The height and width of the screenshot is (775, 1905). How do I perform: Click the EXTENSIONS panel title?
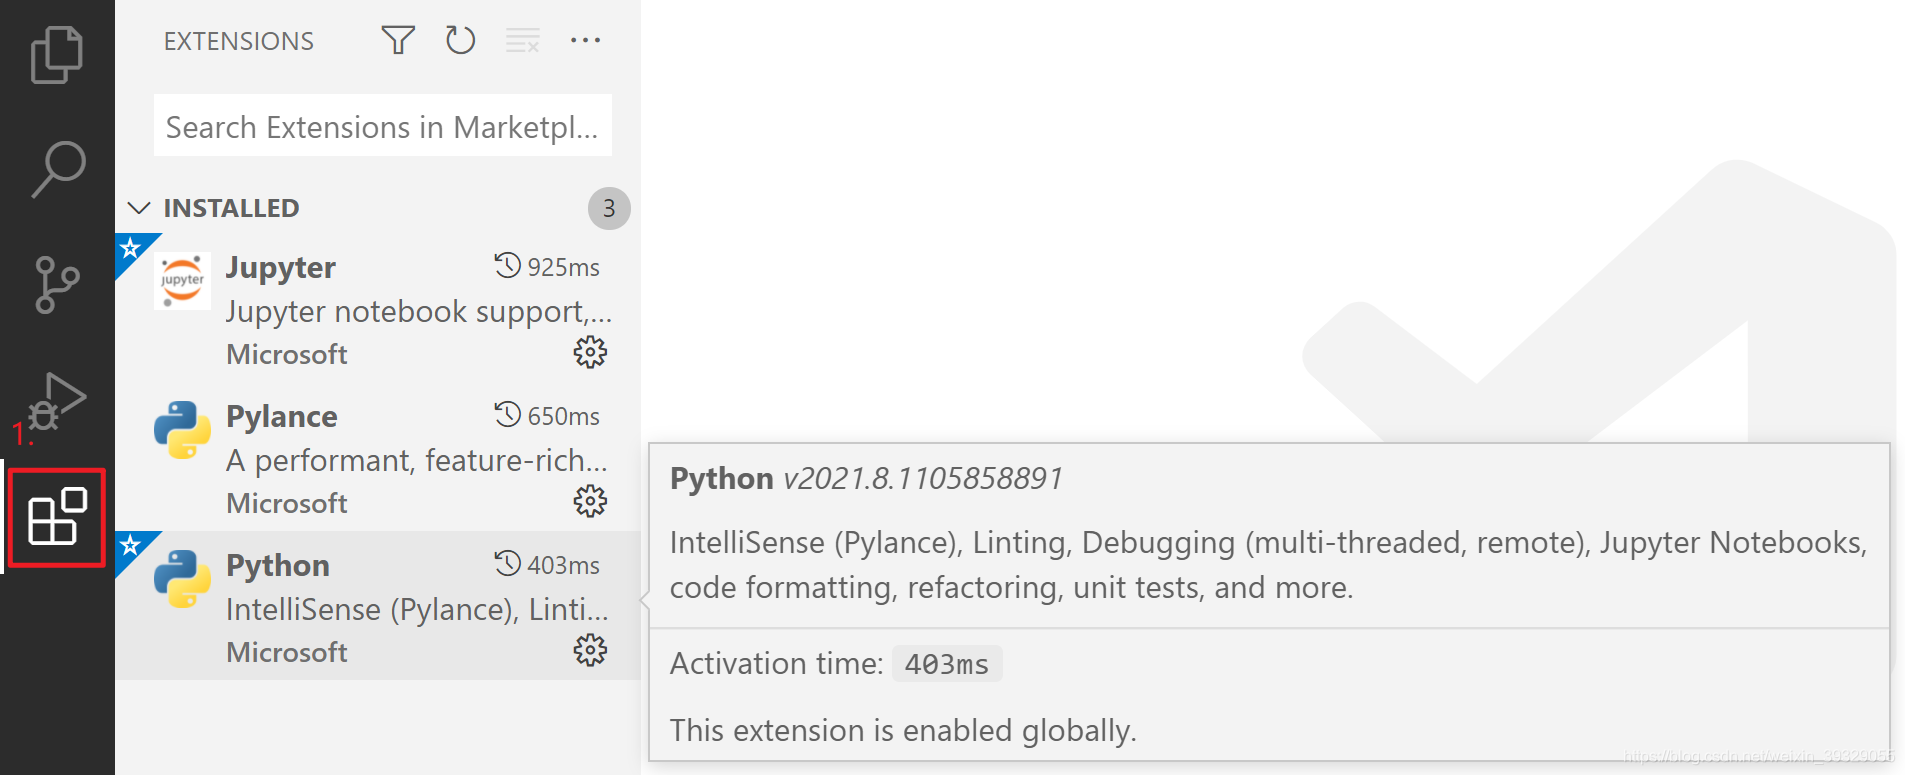coord(239,41)
